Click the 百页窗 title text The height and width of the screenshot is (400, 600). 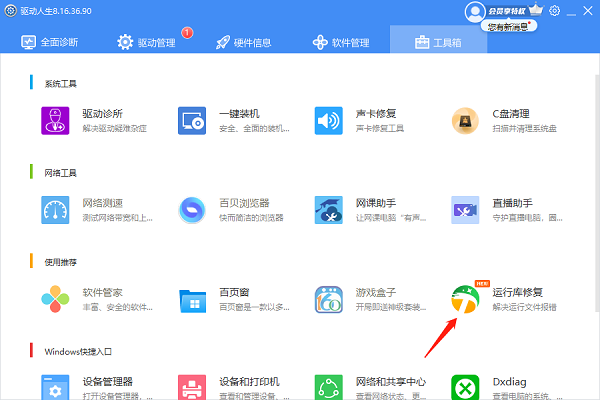[x=234, y=292]
